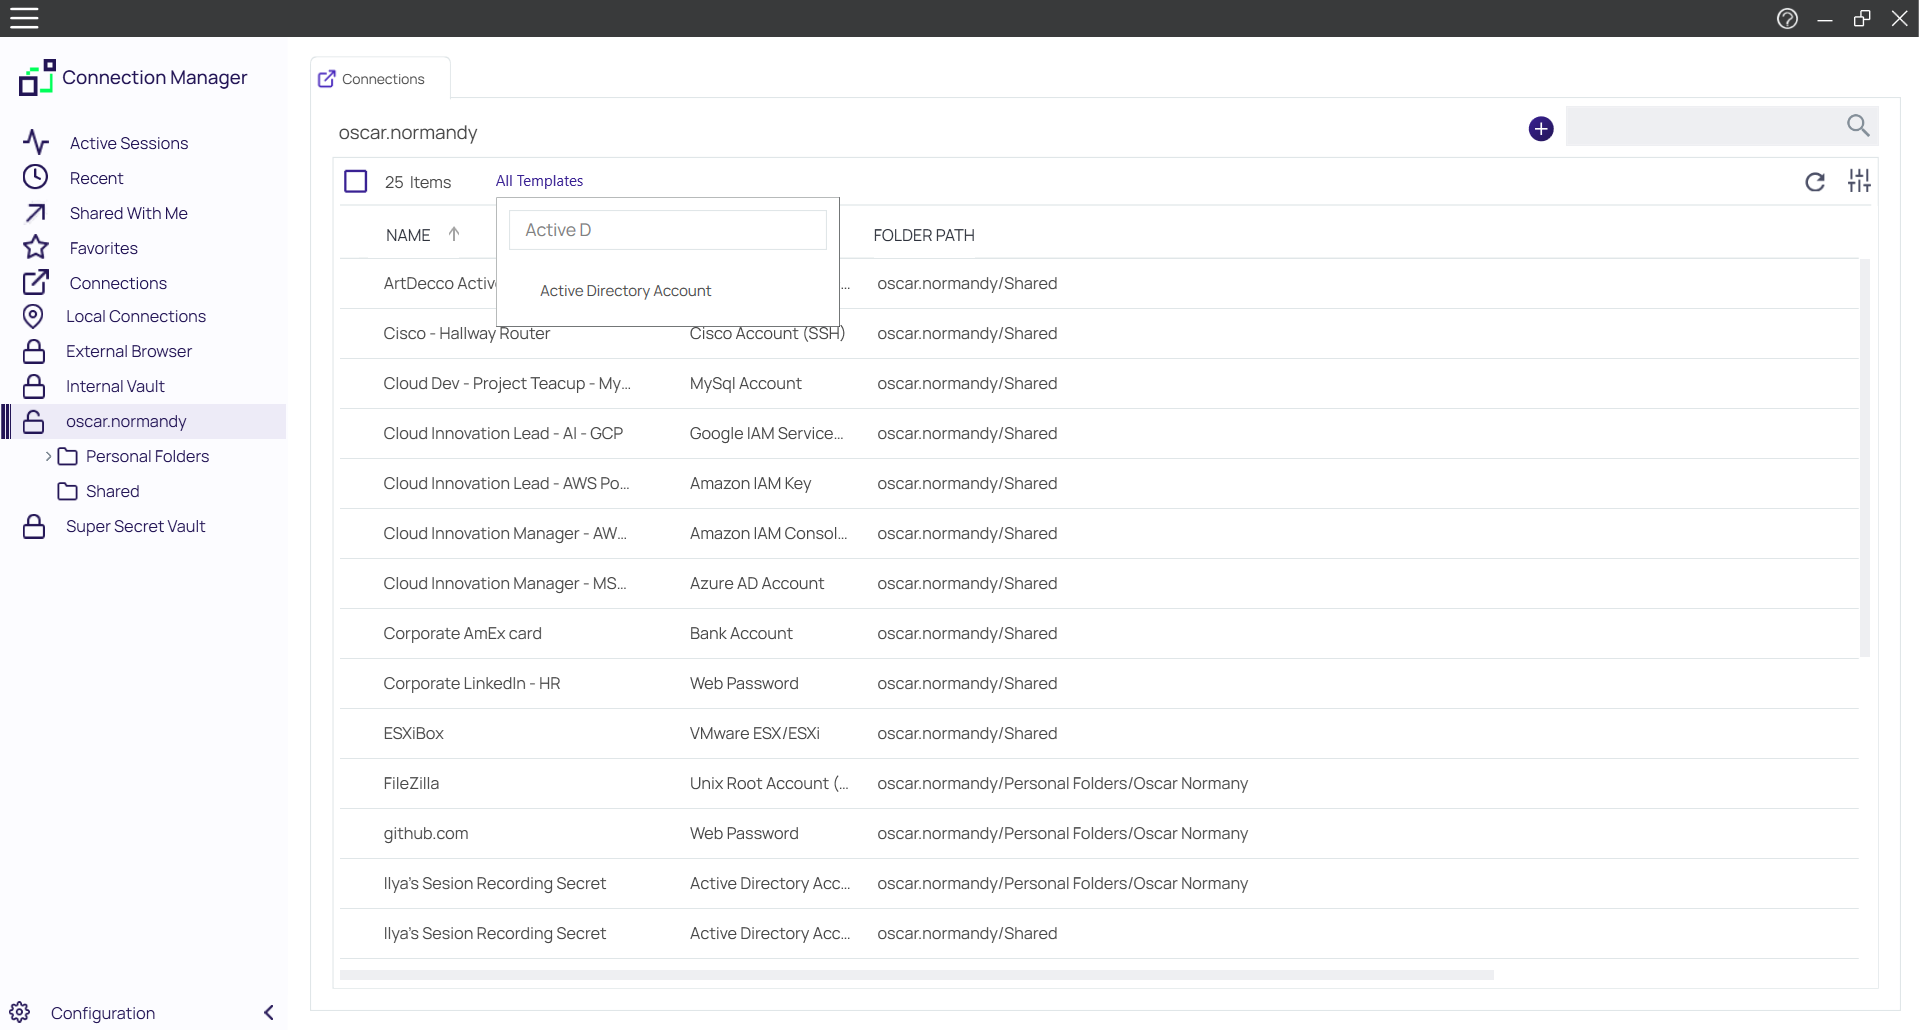
Task: Click the Personal Folders folder icon
Action: coord(68,456)
